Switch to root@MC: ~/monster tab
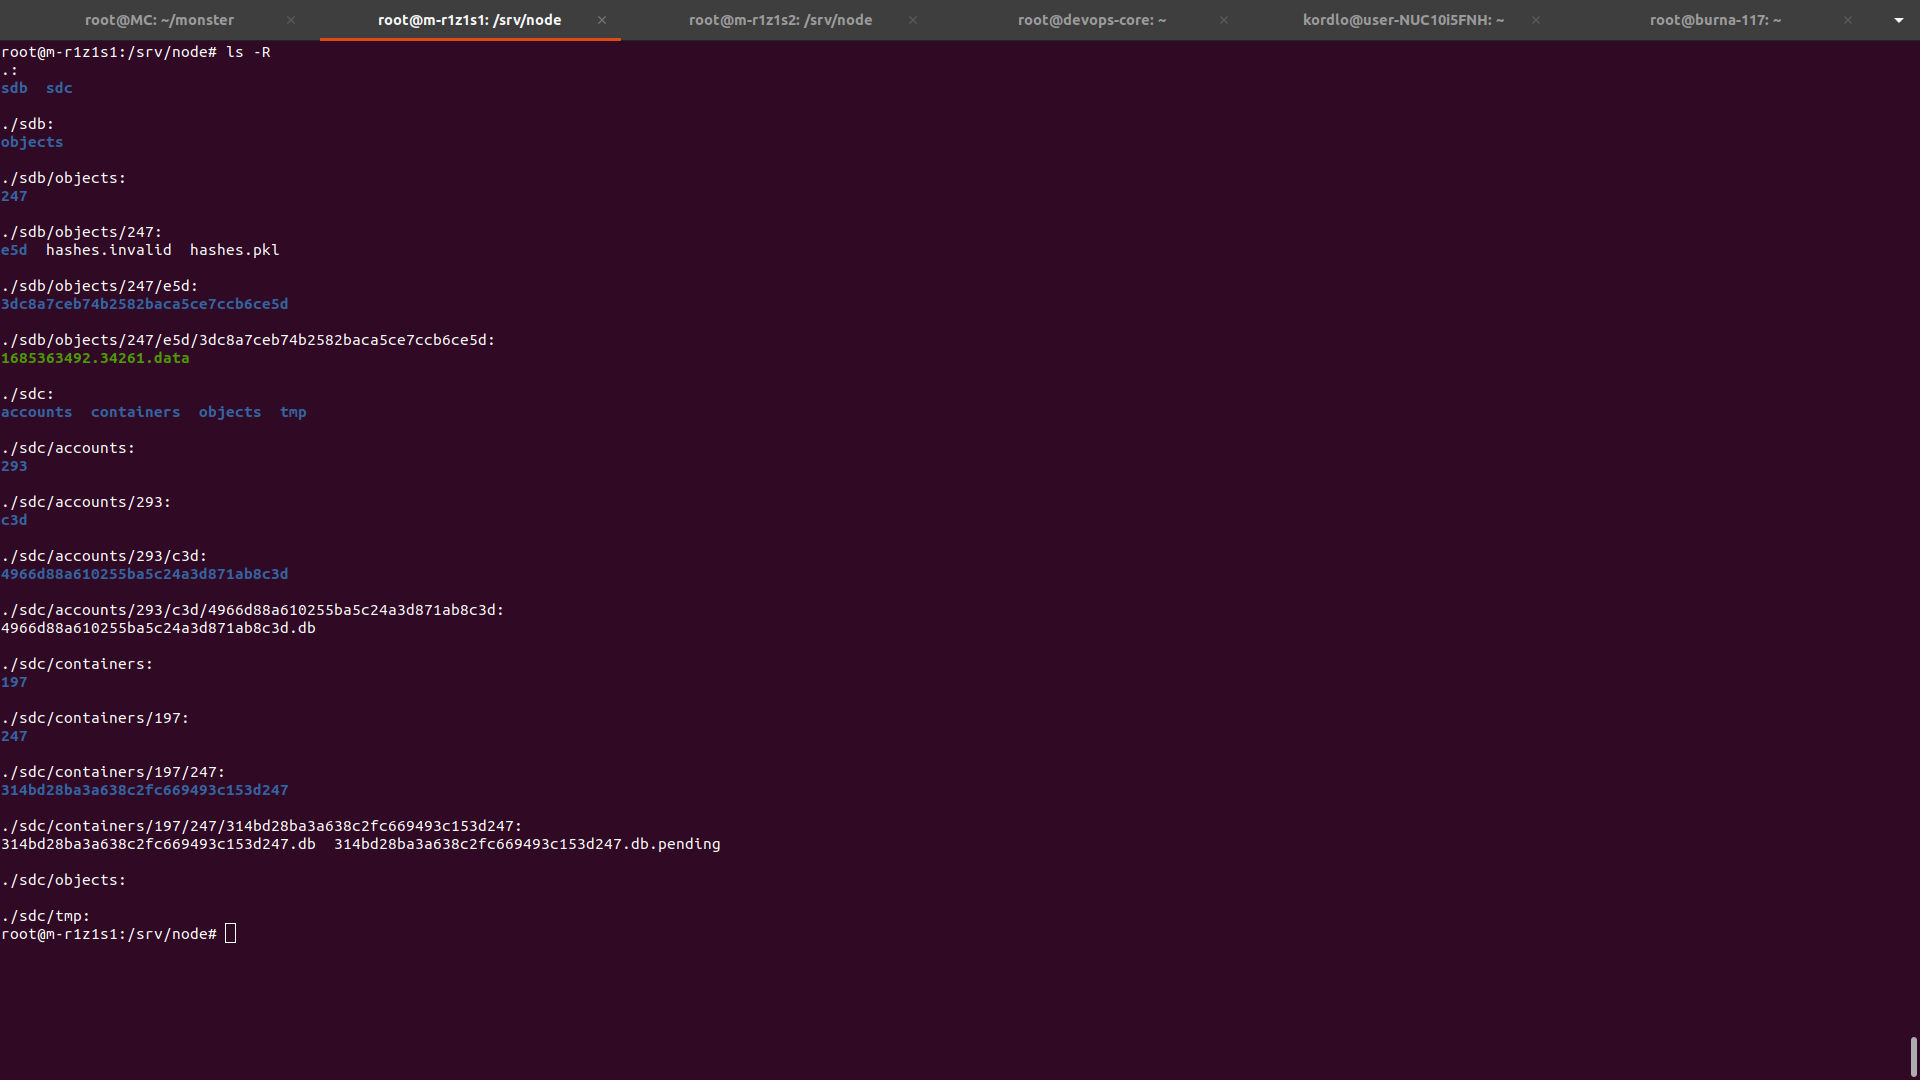Screen dimensions: 1920x1080 coord(159,20)
